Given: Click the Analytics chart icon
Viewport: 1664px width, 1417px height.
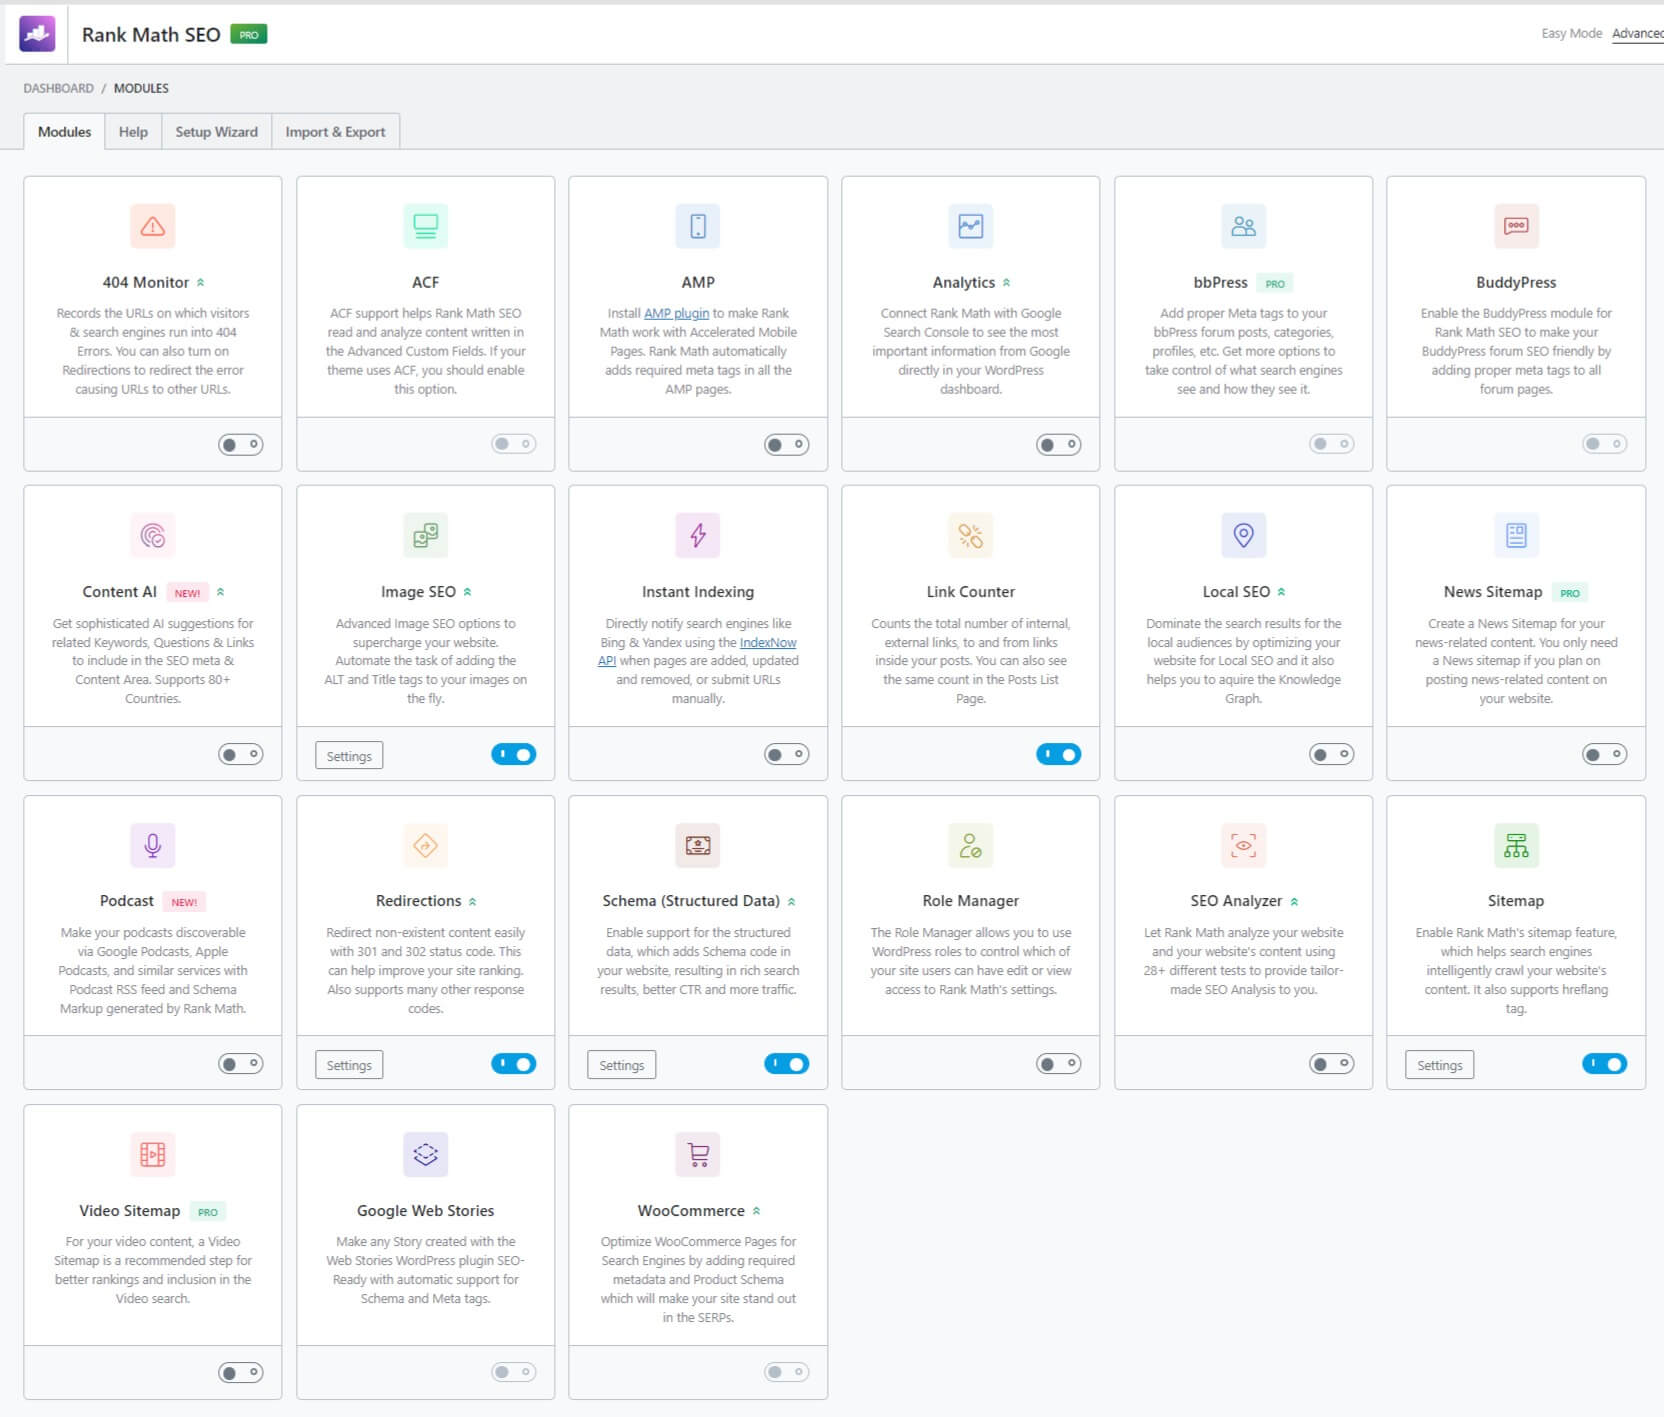Looking at the screenshot, I should tap(970, 226).
